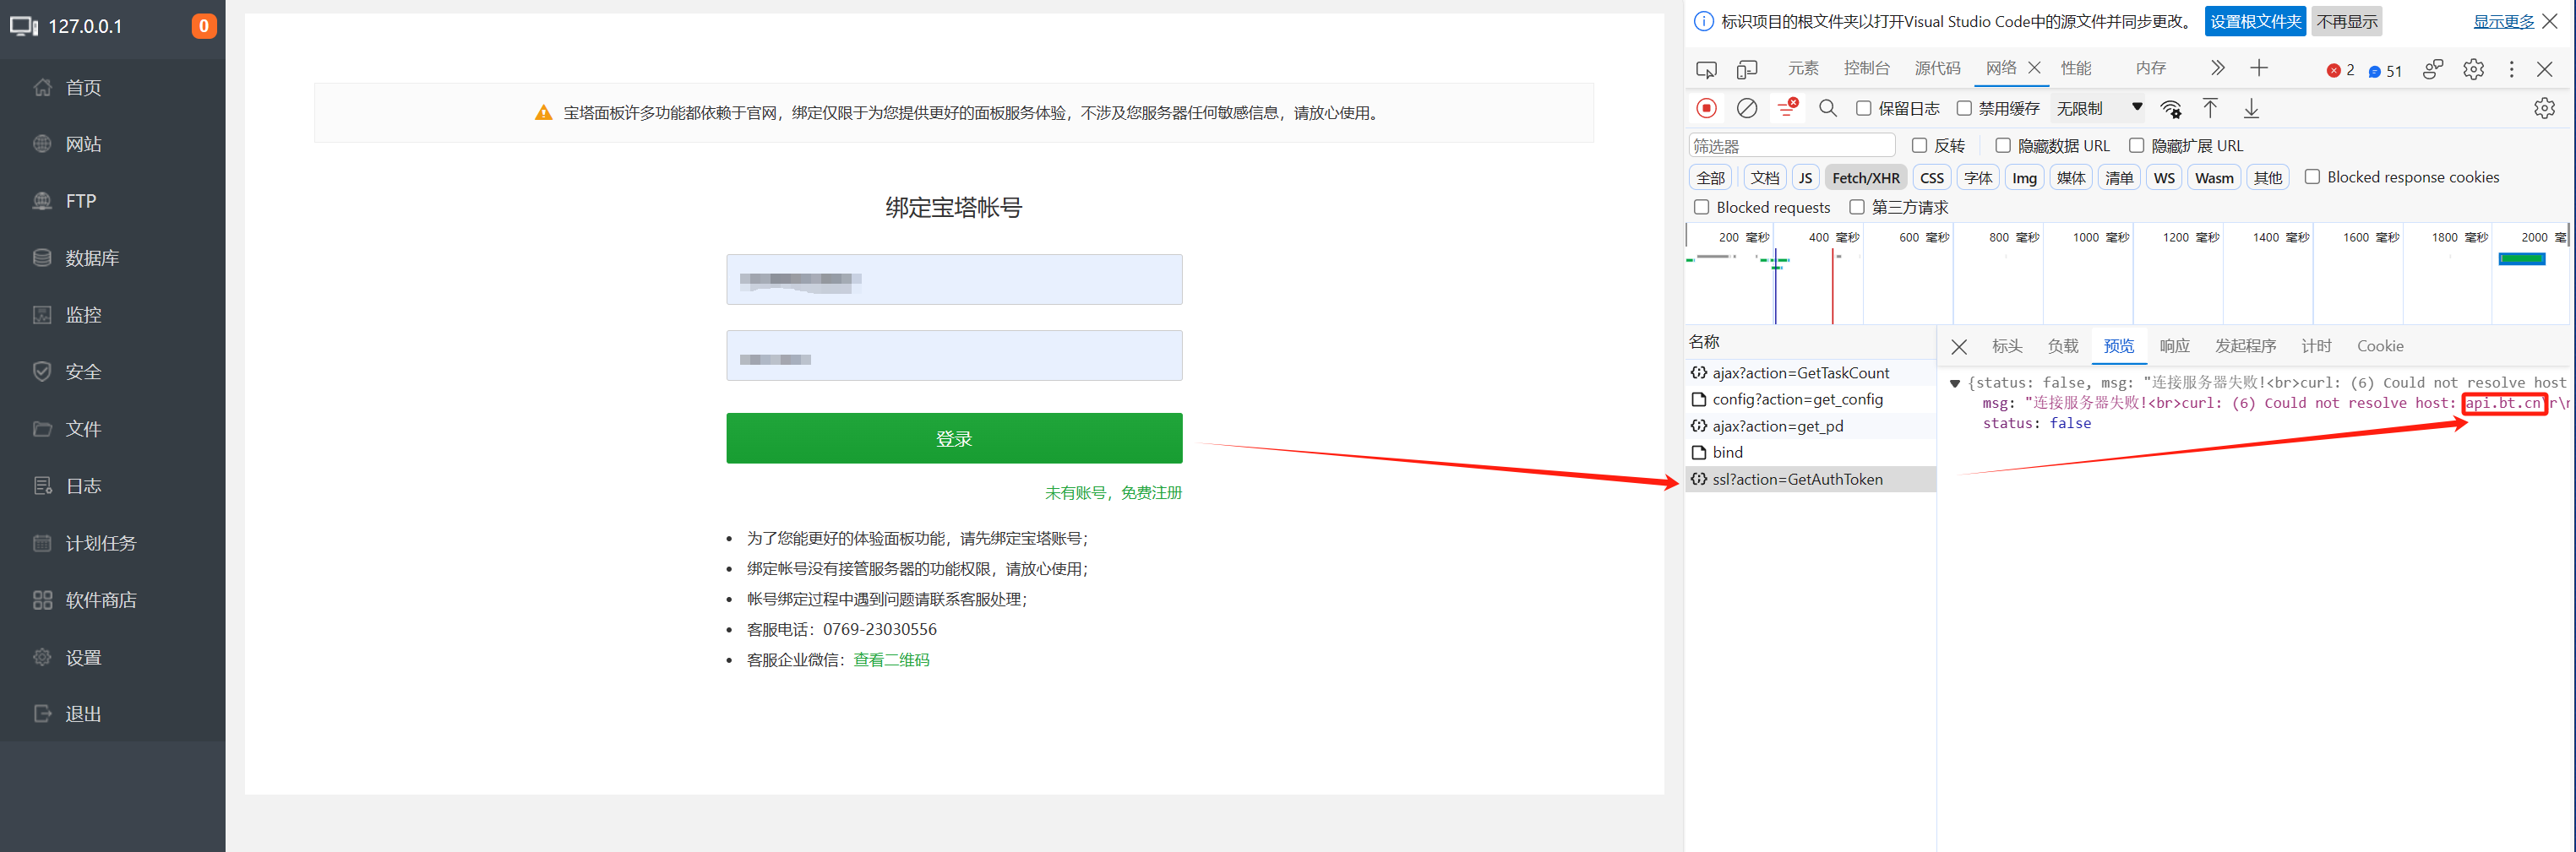Toggle device emulation icon in DevTools
Image resolution: width=2576 pixels, height=852 pixels.
[x=1747, y=69]
